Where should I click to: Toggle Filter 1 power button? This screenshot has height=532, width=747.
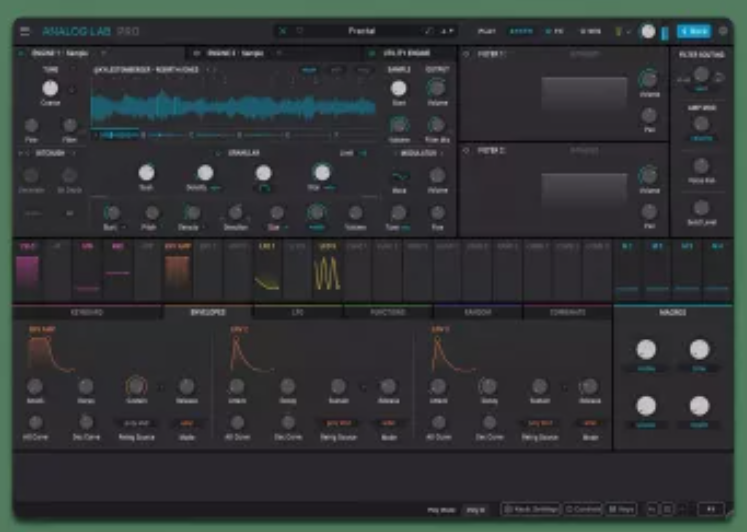point(466,54)
